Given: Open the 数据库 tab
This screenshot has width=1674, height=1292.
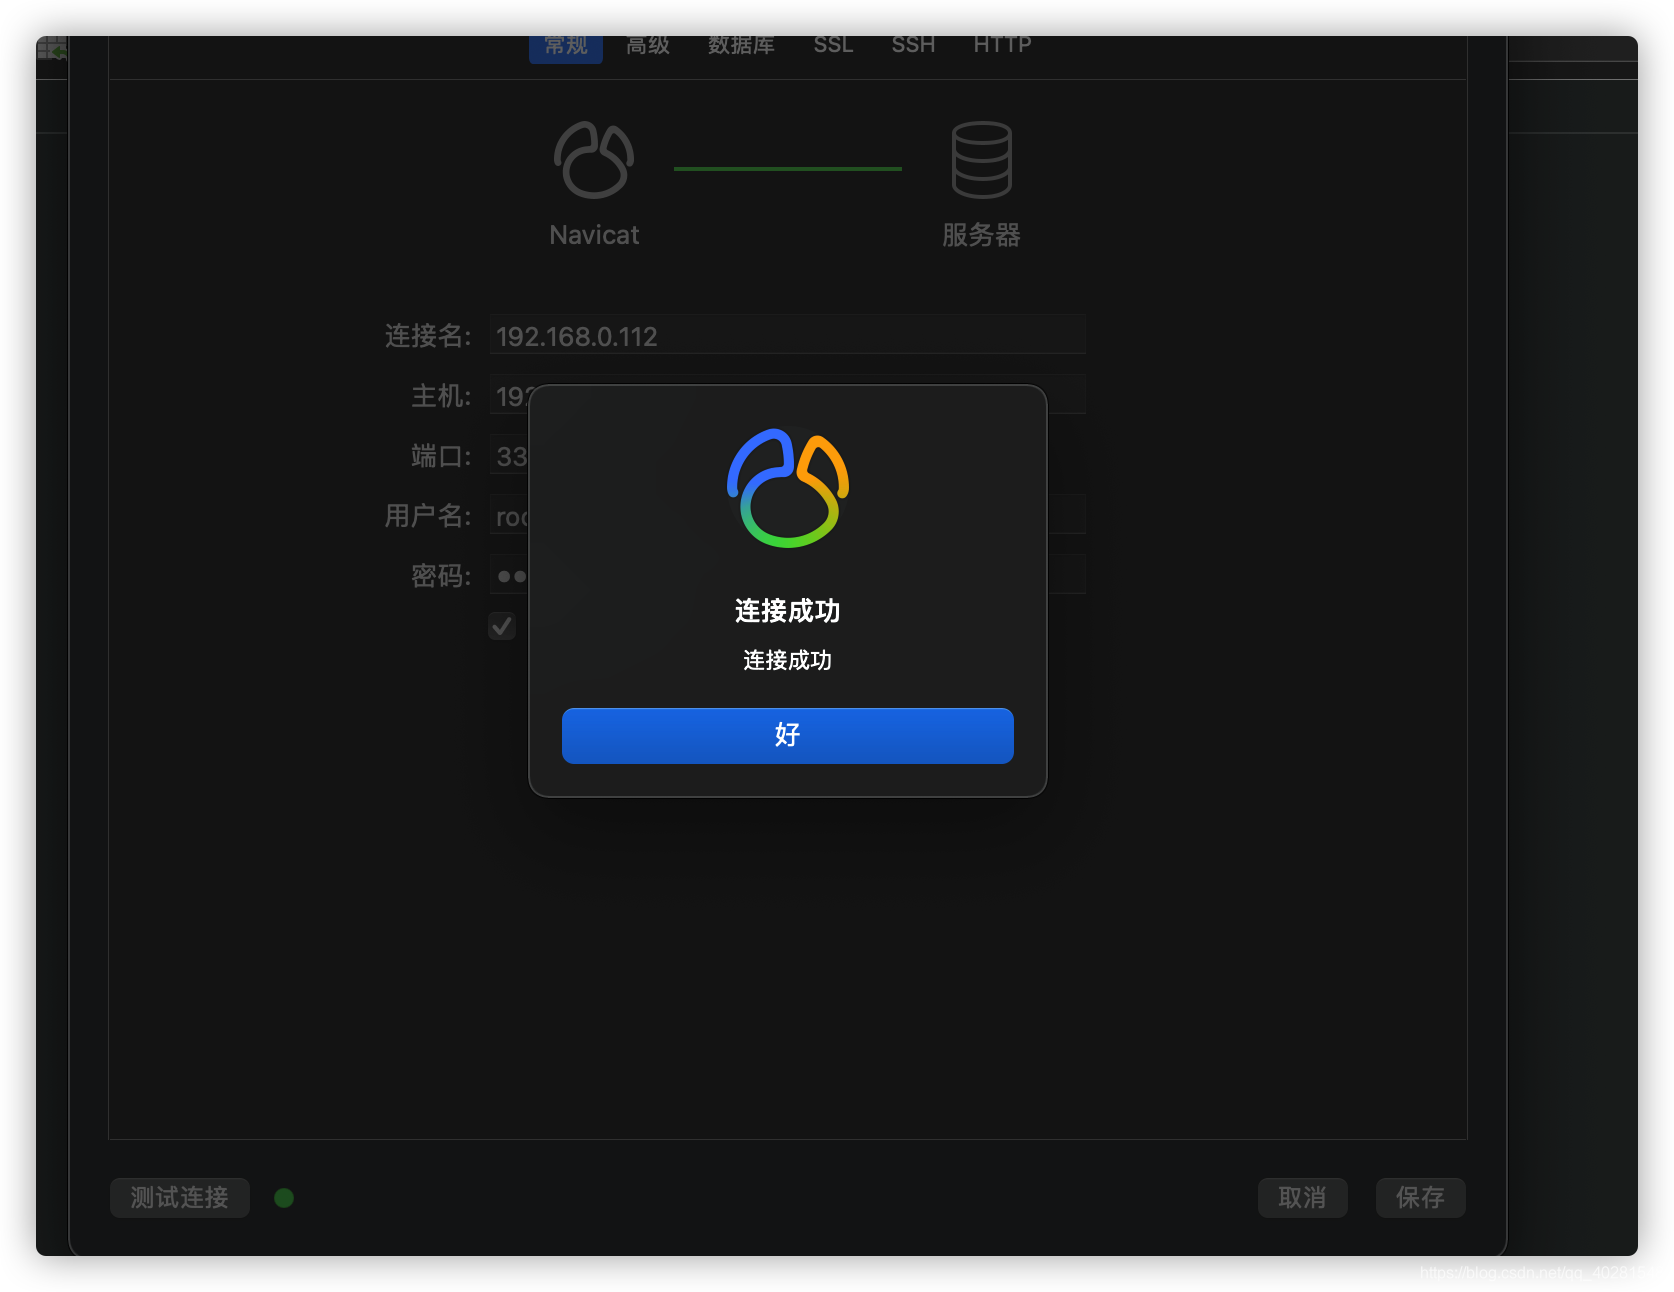Looking at the screenshot, I should [741, 44].
